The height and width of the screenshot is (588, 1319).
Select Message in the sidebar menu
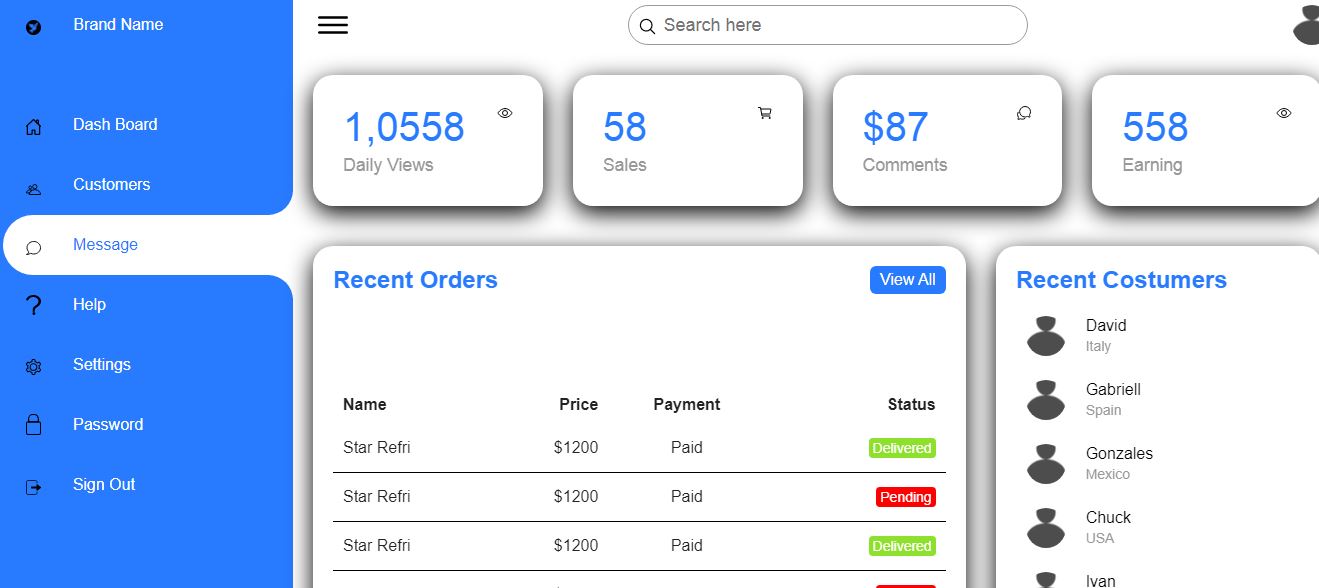coord(105,244)
